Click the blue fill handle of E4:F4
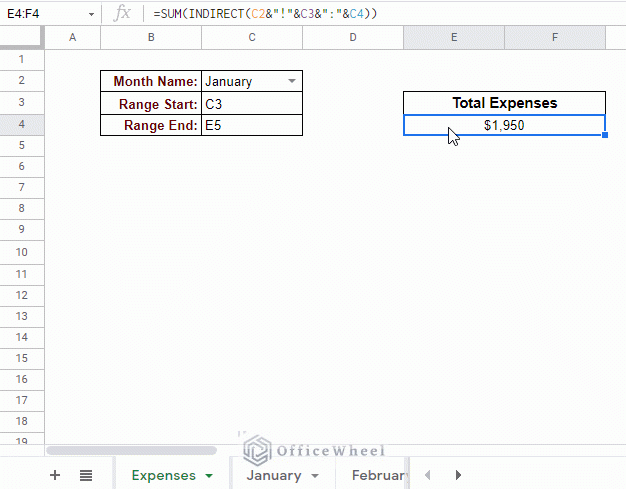 605,135
